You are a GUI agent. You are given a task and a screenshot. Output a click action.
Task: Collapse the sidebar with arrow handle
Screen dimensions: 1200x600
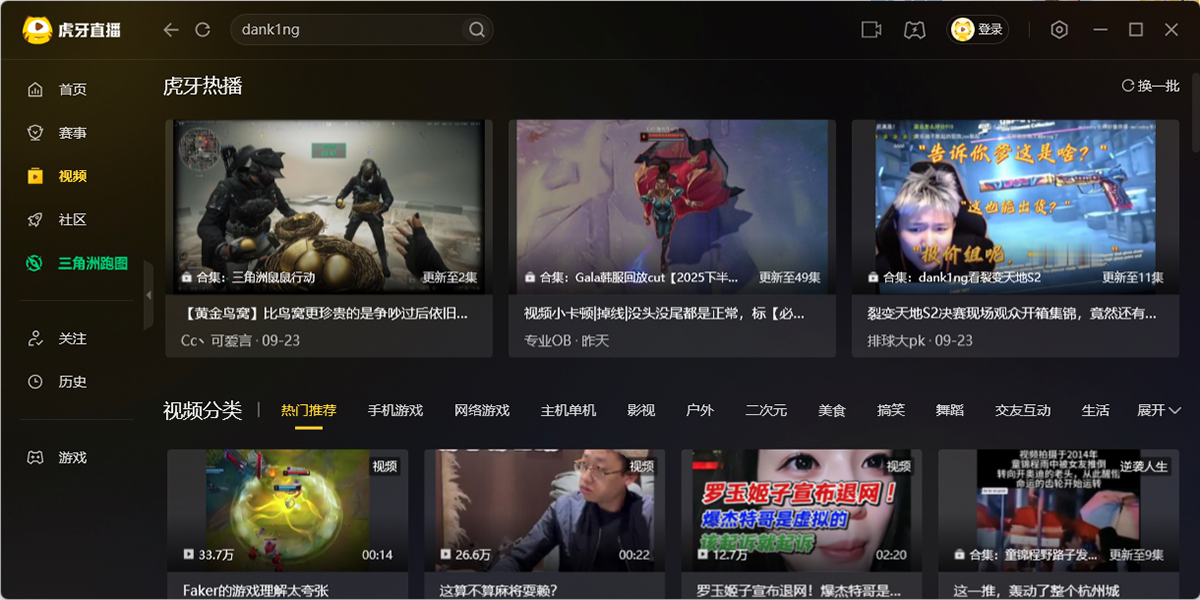[148, 295]
